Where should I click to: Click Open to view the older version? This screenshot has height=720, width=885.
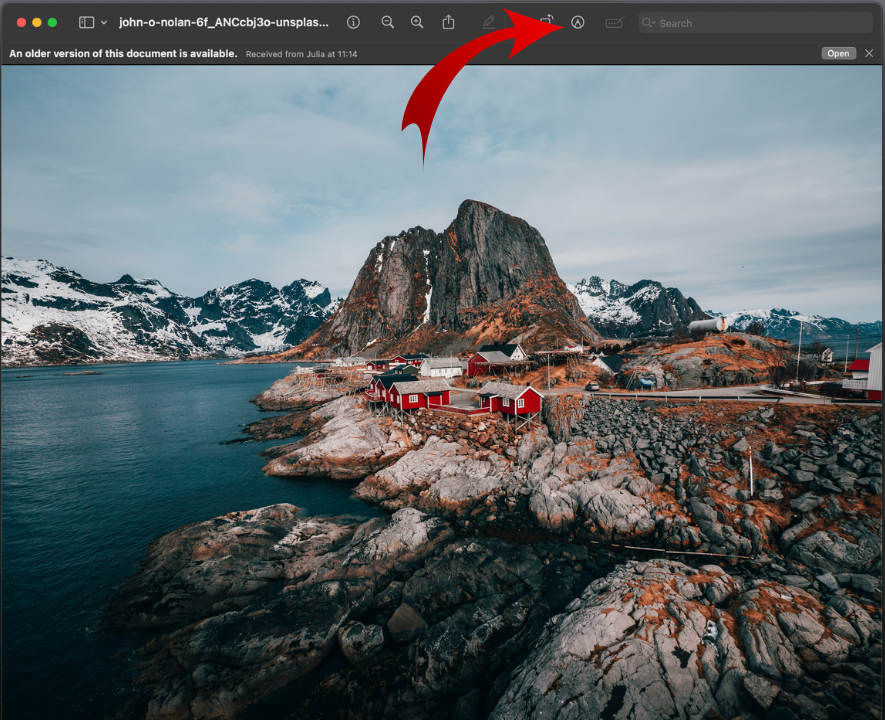click(x=838, y=54)
